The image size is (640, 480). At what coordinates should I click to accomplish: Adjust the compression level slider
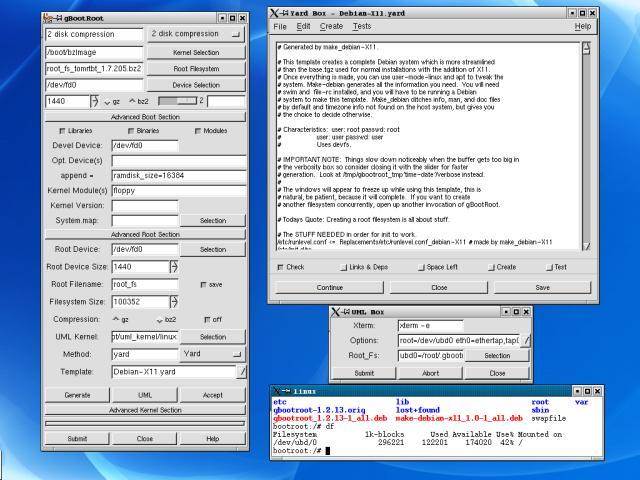pos(178,101)
